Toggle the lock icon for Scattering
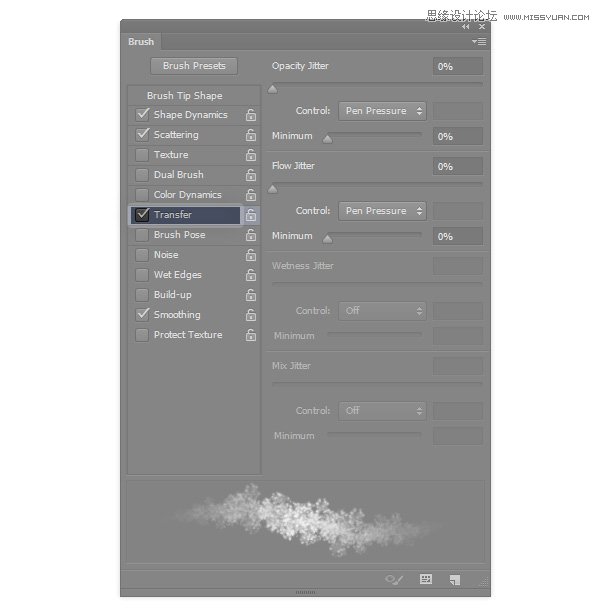Viewport: 600px width, 613px height. pos(251,135)
